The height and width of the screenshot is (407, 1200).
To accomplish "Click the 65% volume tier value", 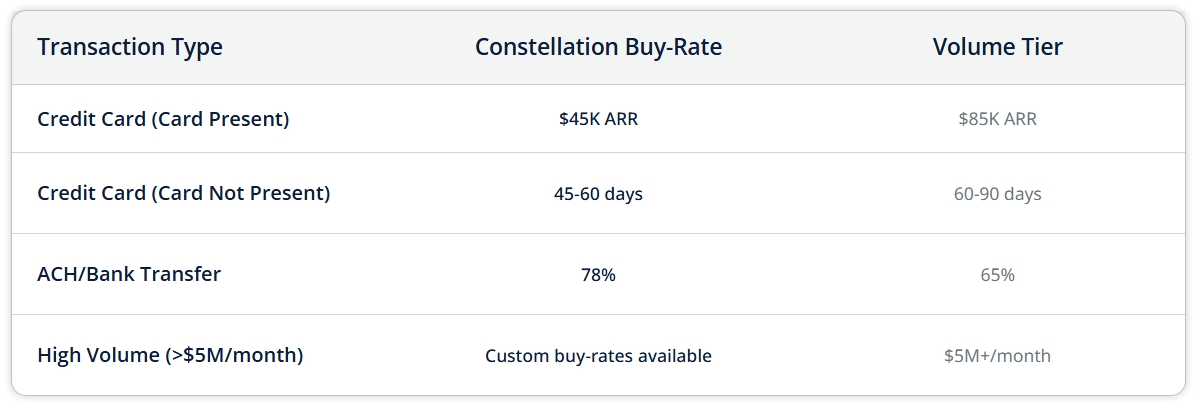I will 997,275.
